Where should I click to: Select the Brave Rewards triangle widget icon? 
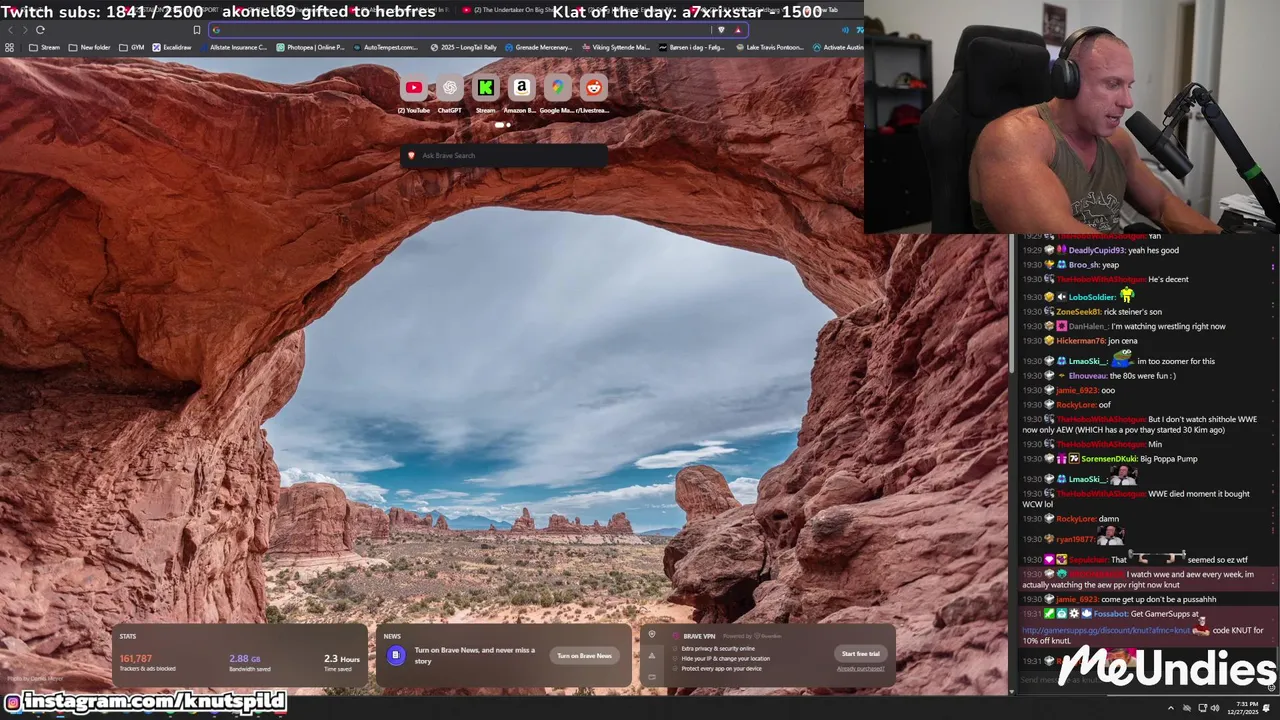click(x=652, y=656)
